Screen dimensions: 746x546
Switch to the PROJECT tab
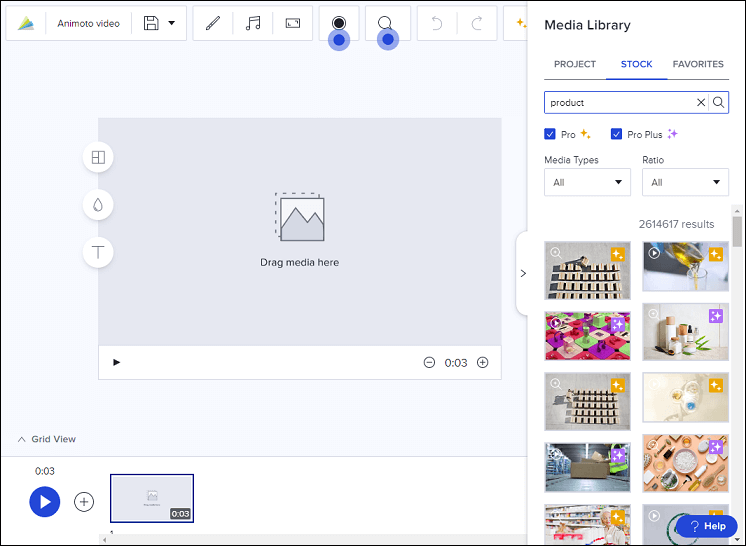point(575,64)
